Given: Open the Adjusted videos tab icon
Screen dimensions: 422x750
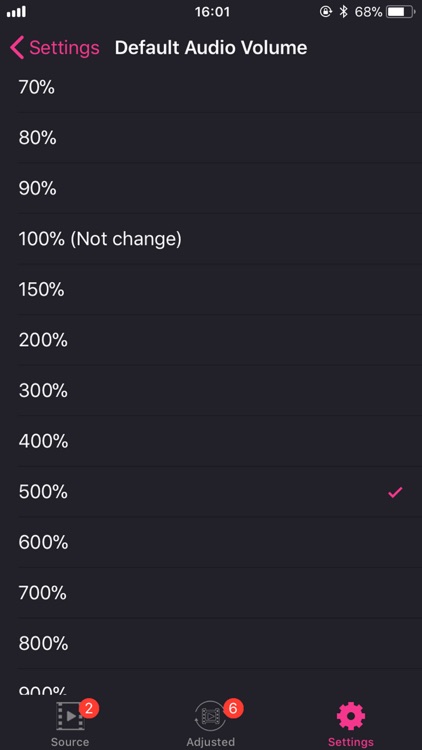Looking at the screenshot, I should coord(210,716).
